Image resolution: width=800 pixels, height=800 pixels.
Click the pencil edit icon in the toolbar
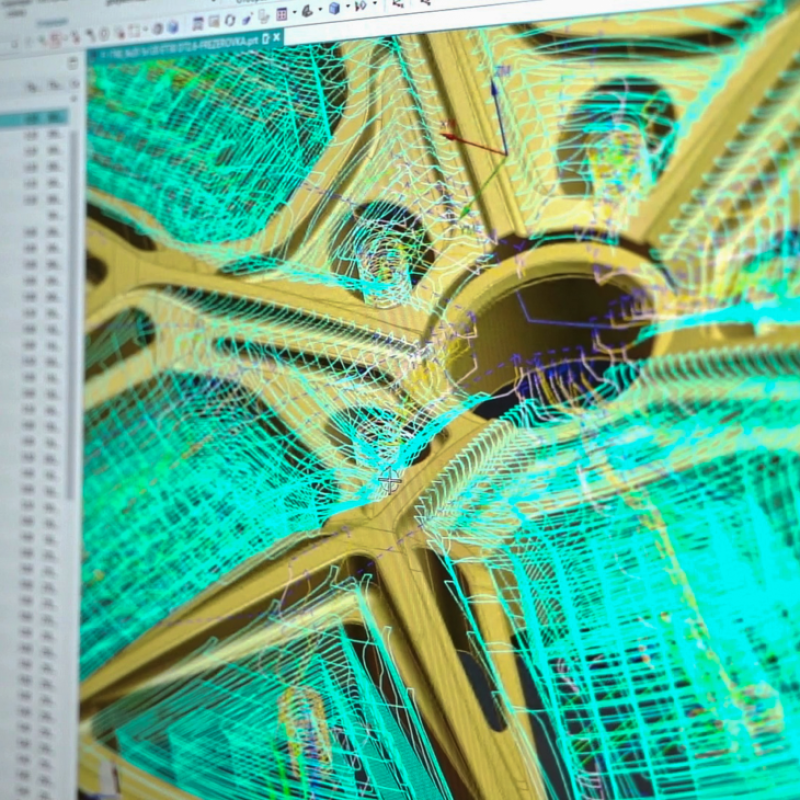(x=246, y=19)
